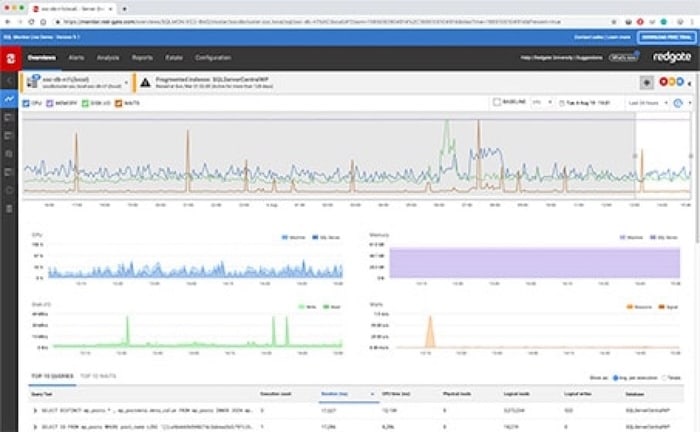Click the left handle of the timeline focus window

click(x=634, y=156)
